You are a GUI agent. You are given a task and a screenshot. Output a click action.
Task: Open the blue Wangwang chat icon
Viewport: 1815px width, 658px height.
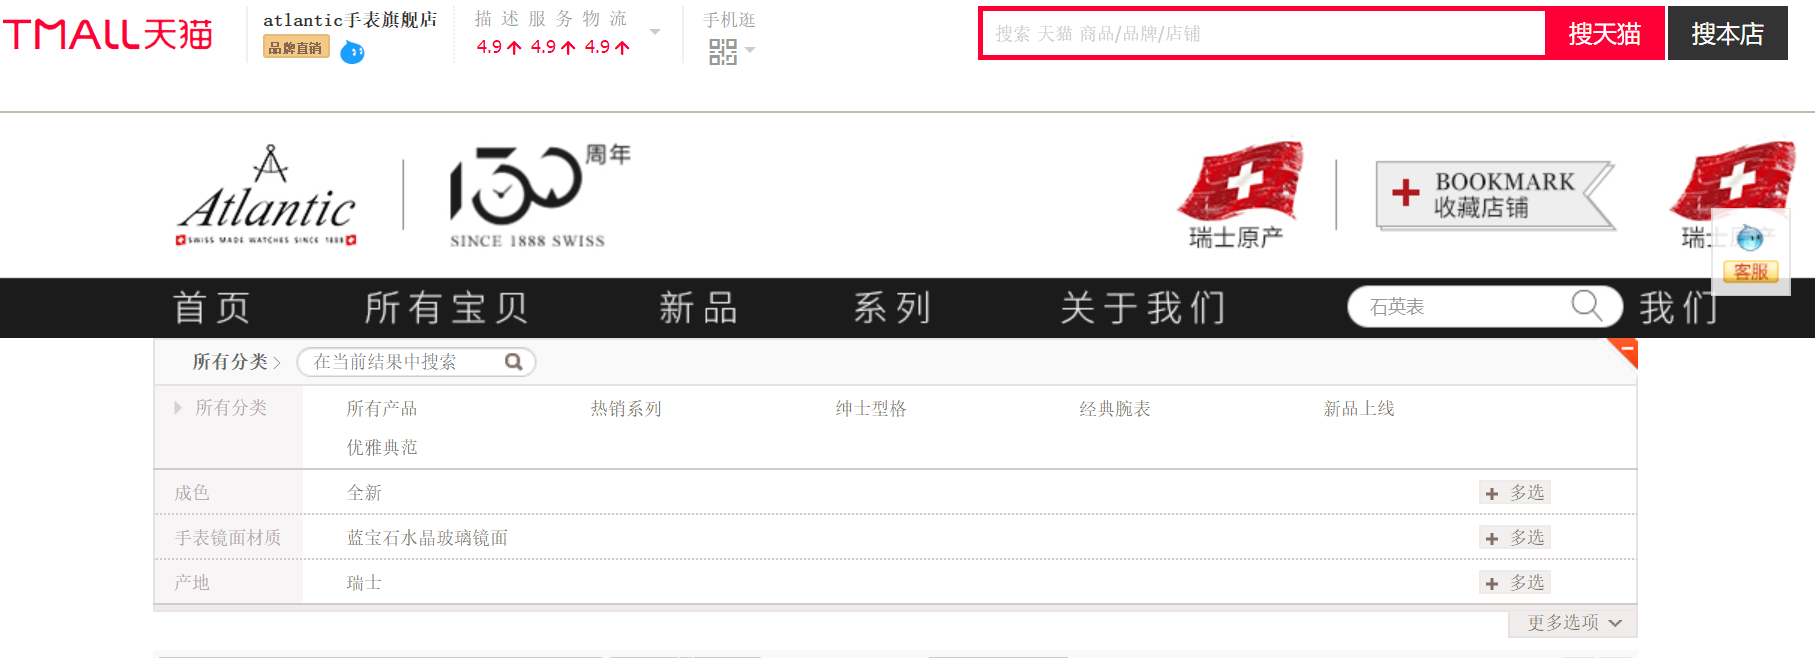[352, 52]
